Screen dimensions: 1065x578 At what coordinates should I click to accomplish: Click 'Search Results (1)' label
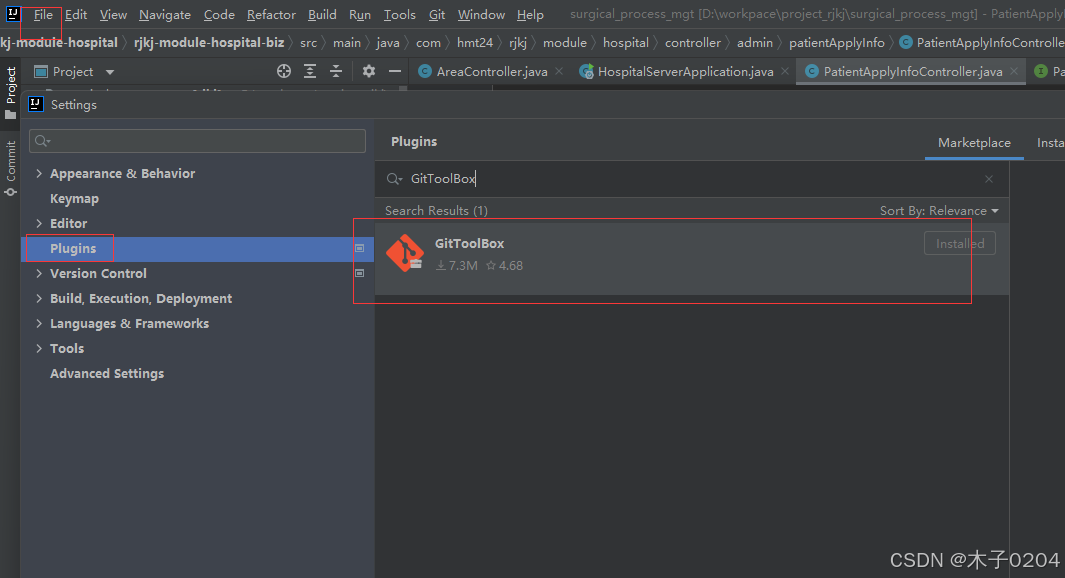(x=436, y=211)
